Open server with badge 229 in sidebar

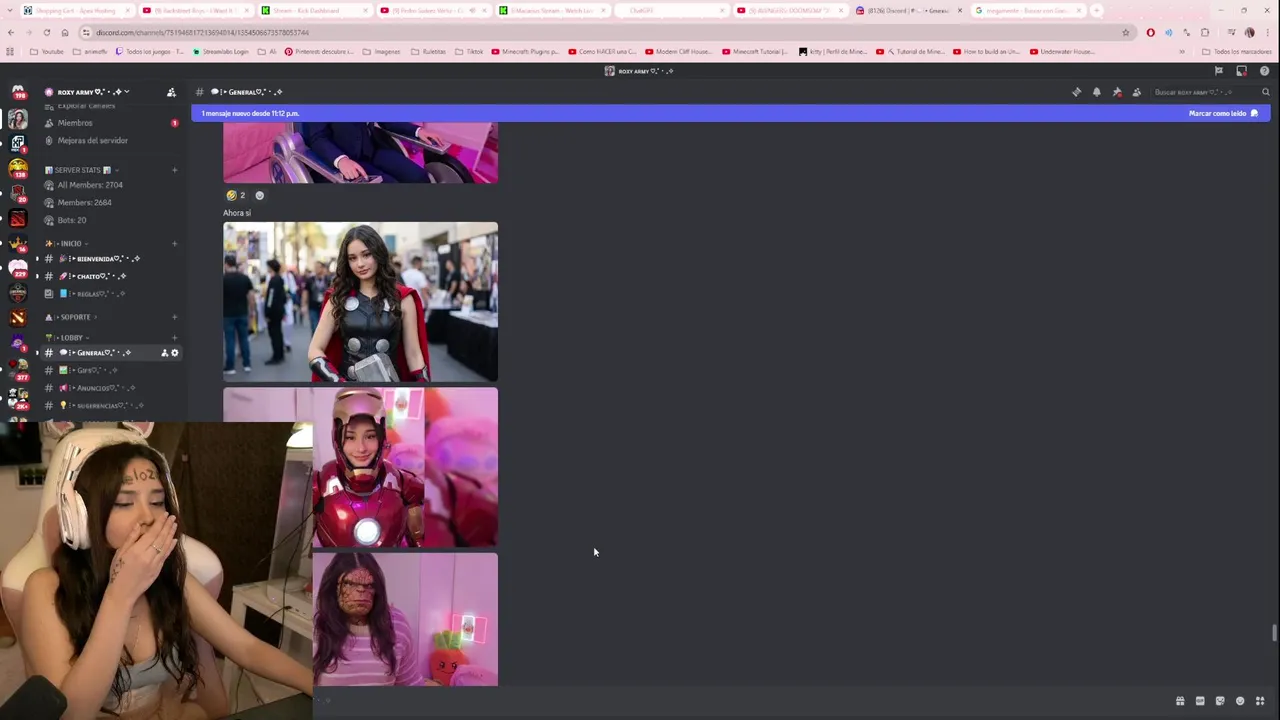[18, 268]
